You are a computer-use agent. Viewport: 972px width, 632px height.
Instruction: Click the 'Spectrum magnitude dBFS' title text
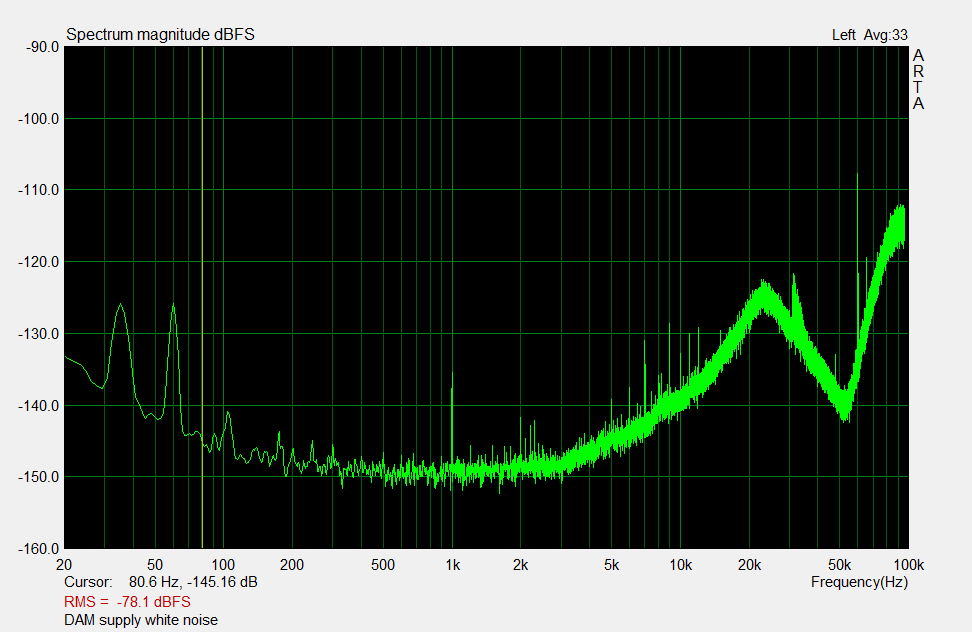pos(161,35)
